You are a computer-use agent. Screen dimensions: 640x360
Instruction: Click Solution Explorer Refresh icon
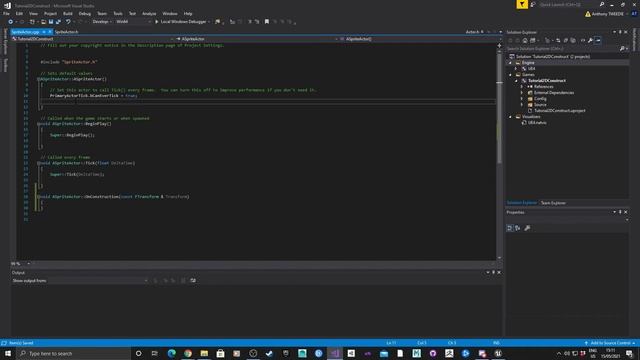pos(558,40)
